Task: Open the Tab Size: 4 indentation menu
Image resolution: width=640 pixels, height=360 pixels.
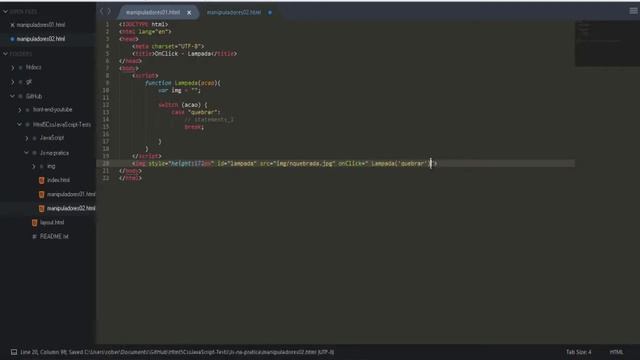Action: pyautogui.click(x=578, y=352)
